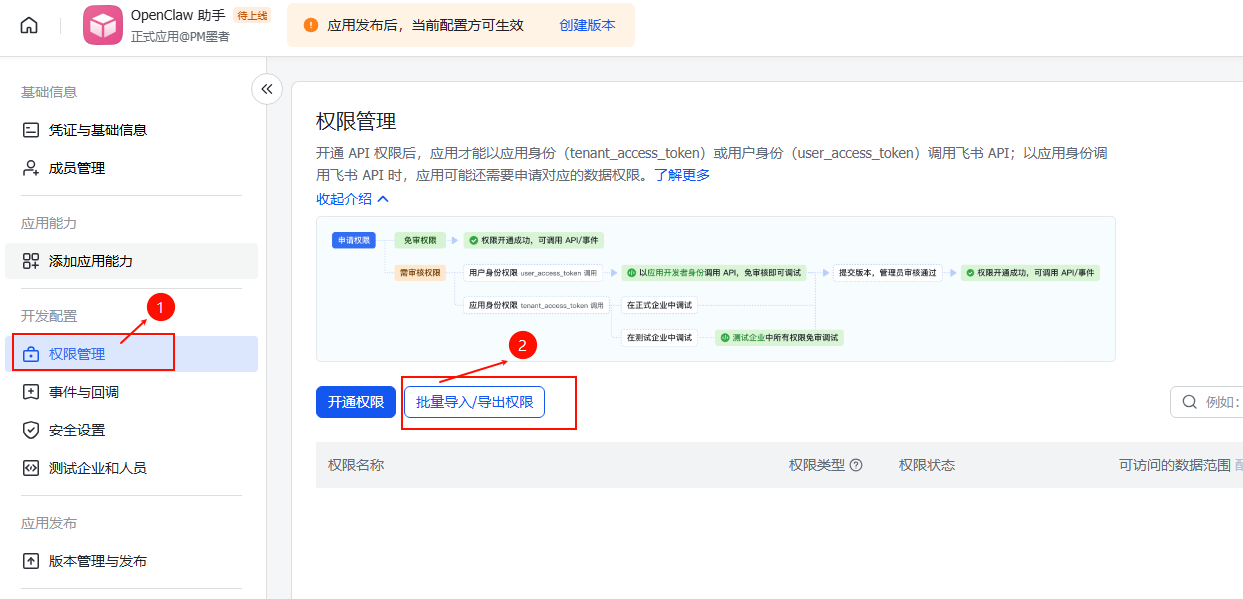Click the 版本管理与发布 upload icon
Screen dimensions: 1243x599
[x=31, y=561]
